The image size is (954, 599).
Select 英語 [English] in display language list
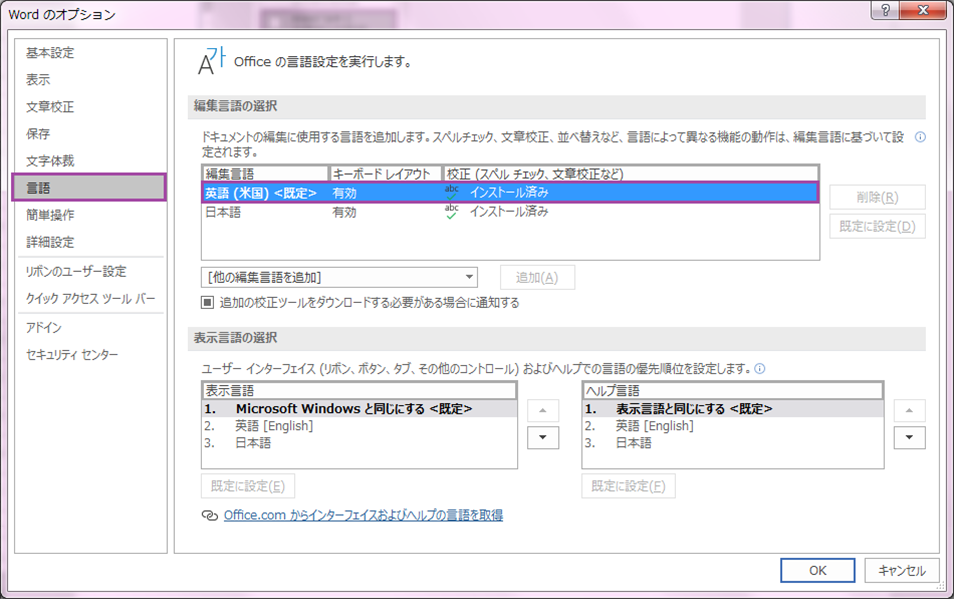coord(274,426)
